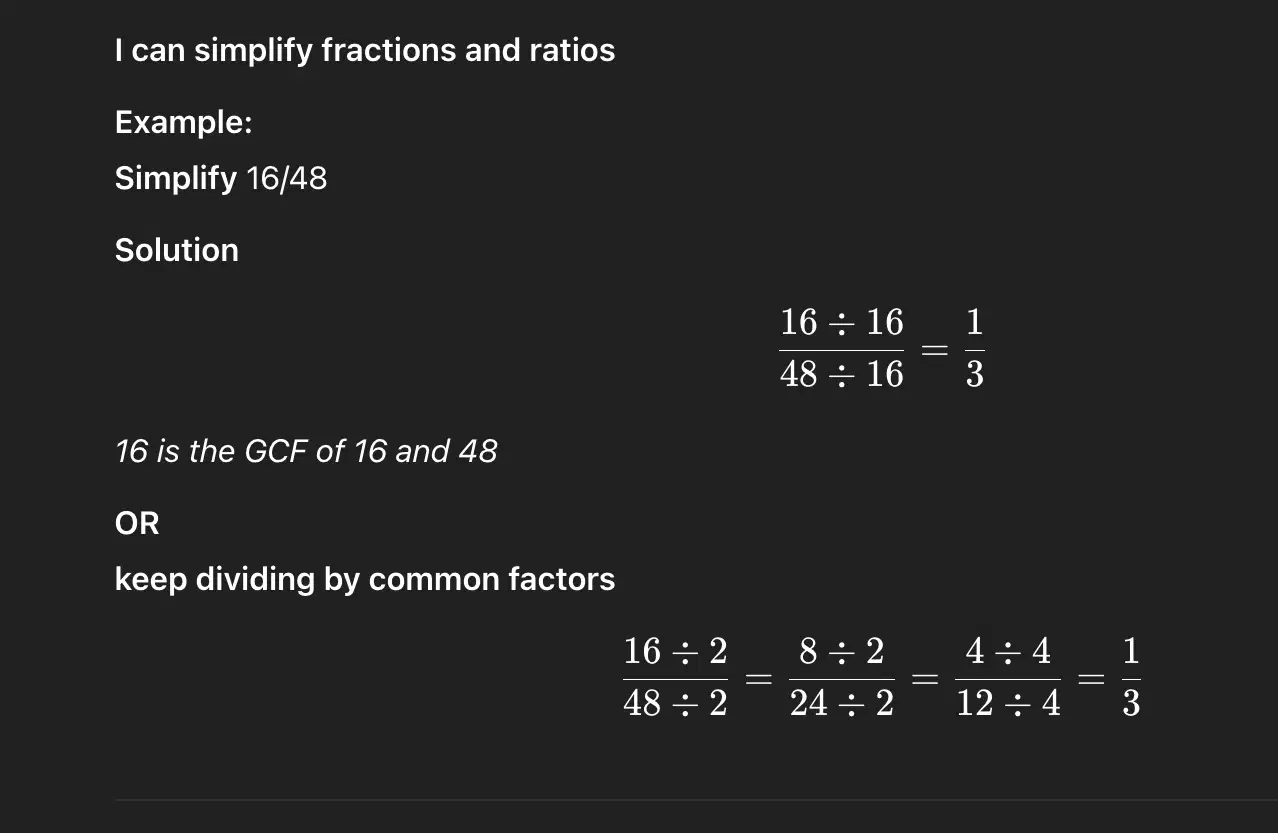Image resolution: width=1278 pixels, height=833 pixels.
Task: Click the horizontal divider line at the bottom
Action: [696, 800]
